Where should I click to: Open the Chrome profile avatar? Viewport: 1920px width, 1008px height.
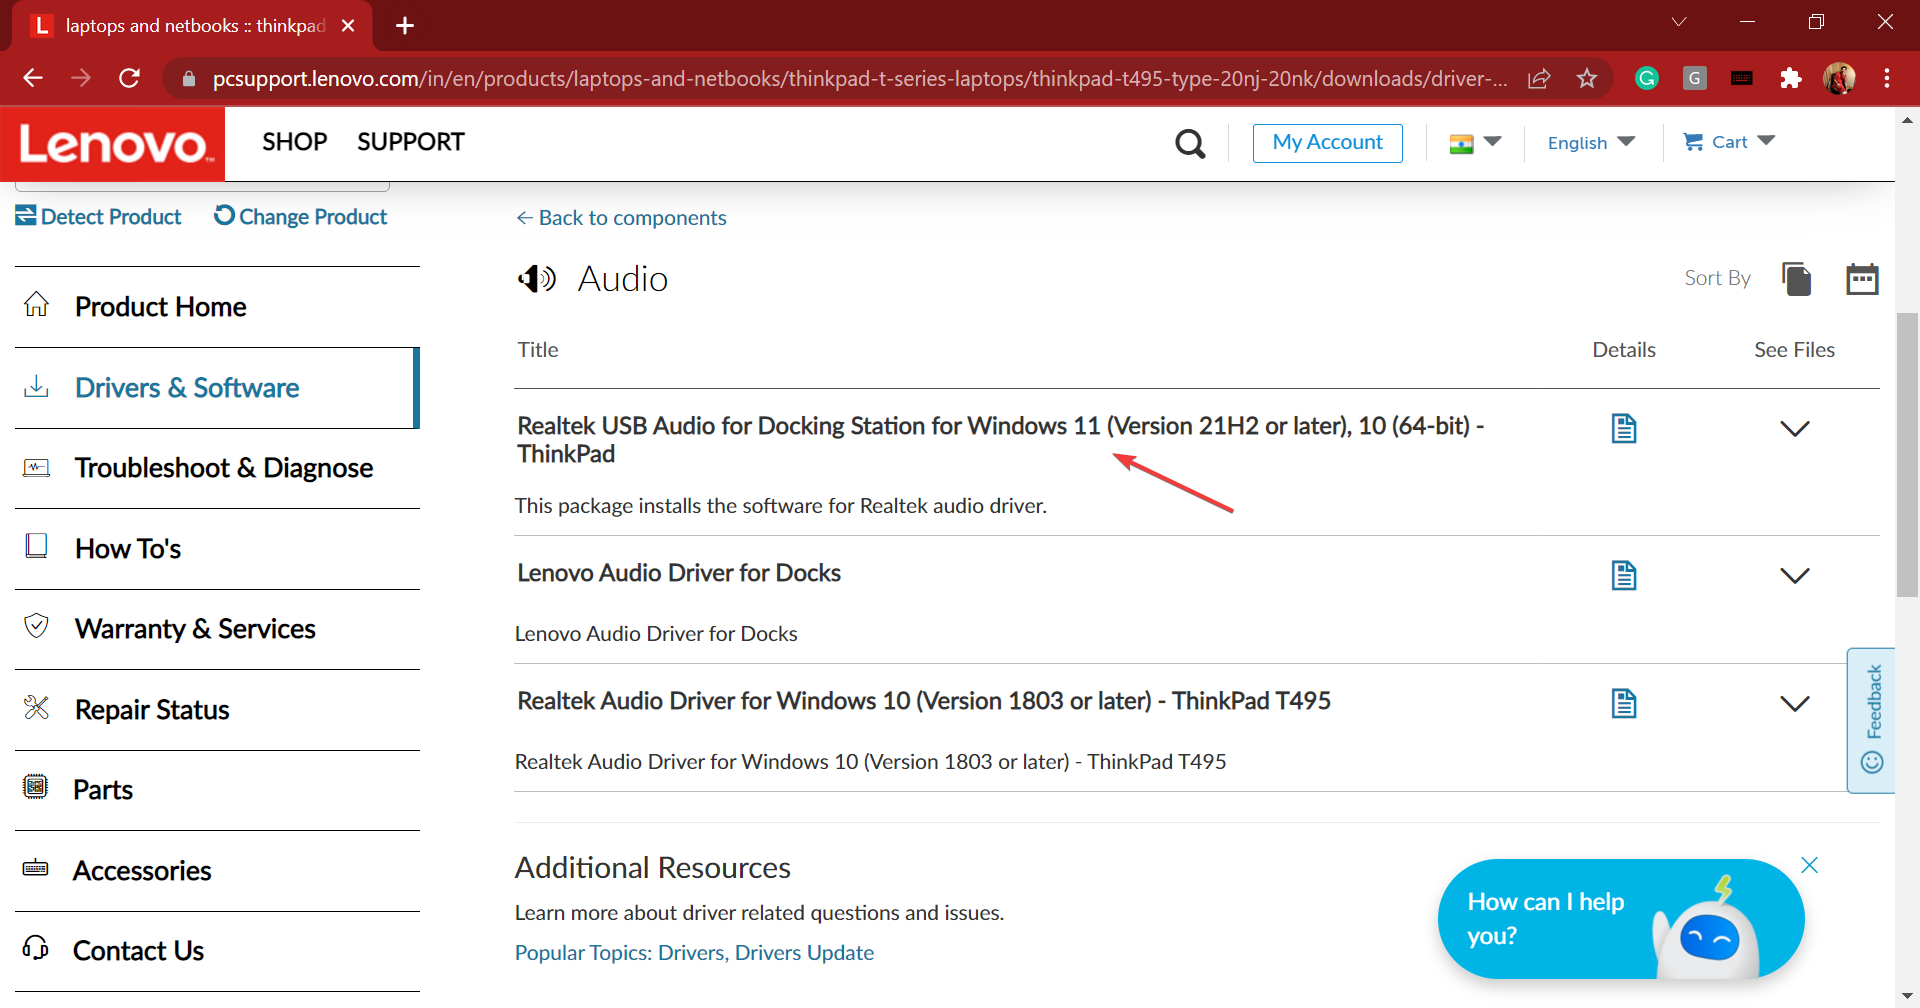(1839, 78)
